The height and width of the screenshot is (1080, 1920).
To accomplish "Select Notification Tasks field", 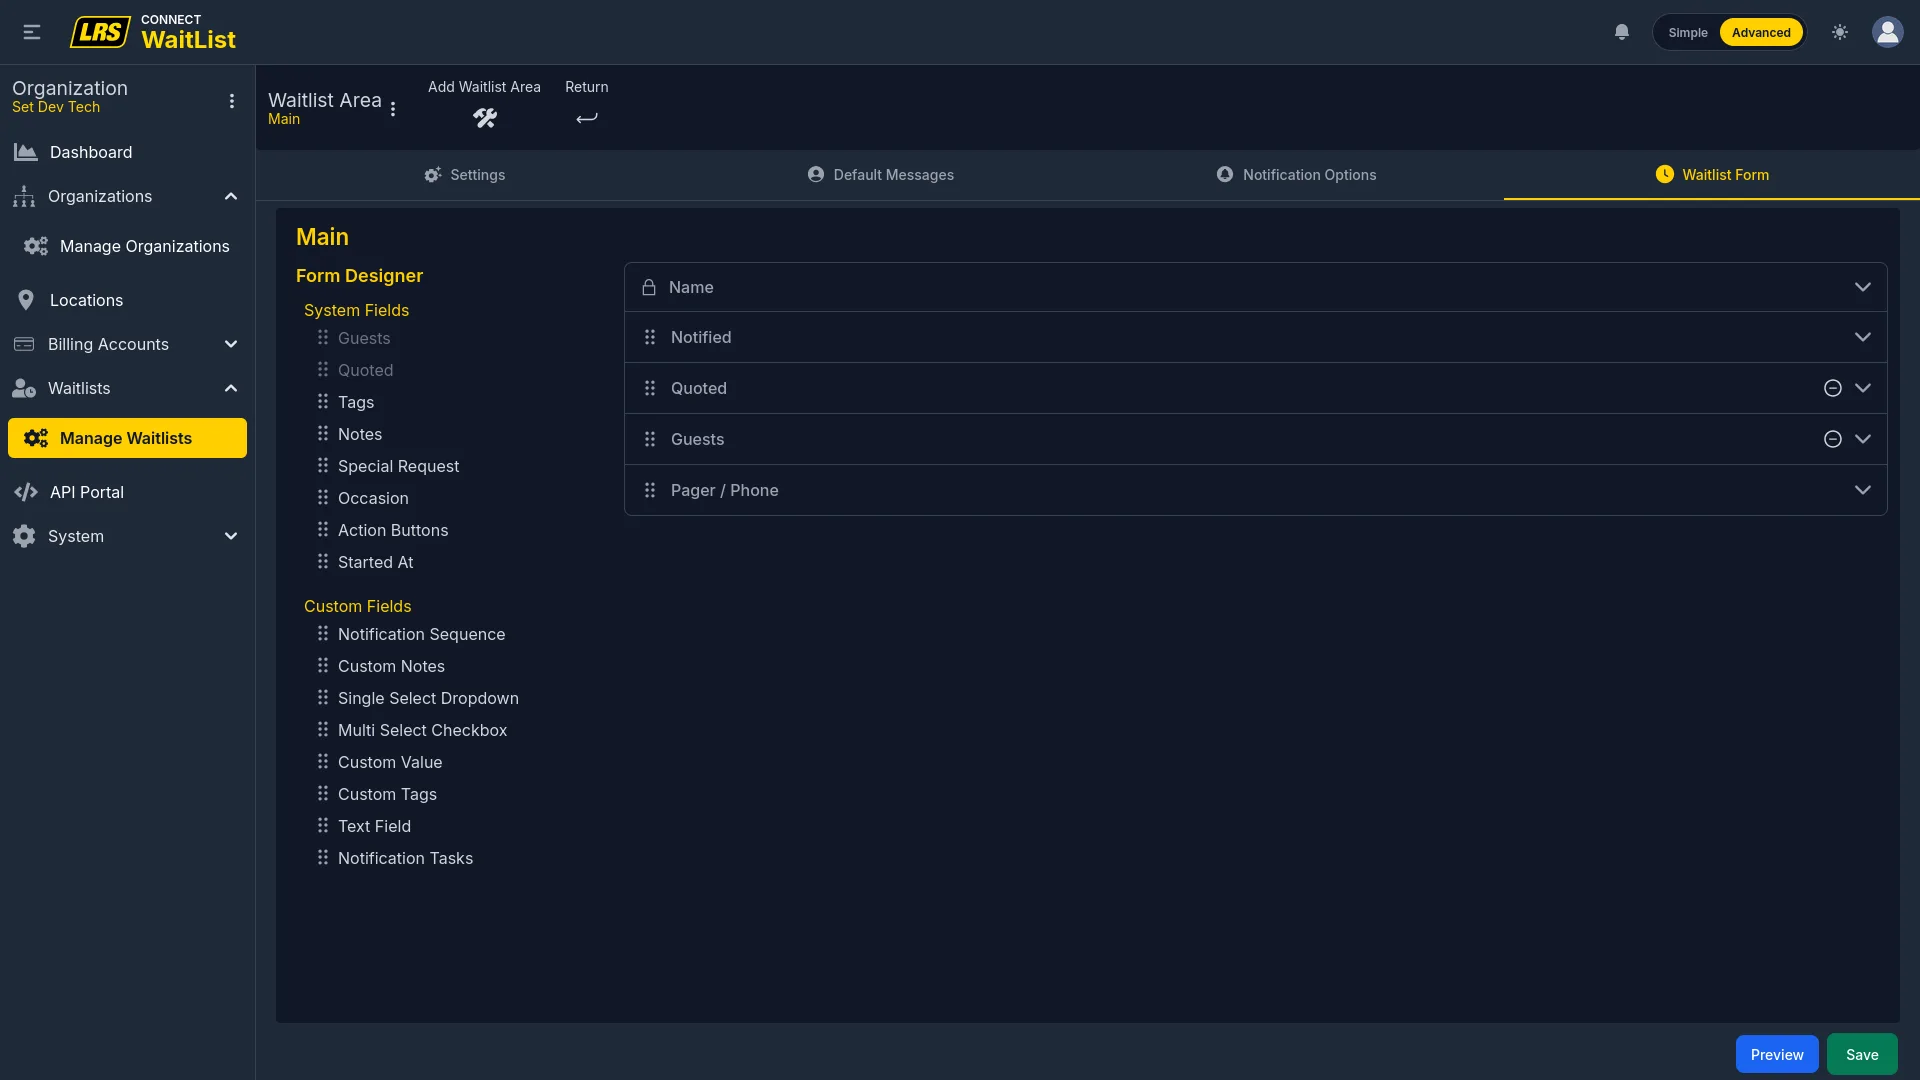I will tap(405, 858).
